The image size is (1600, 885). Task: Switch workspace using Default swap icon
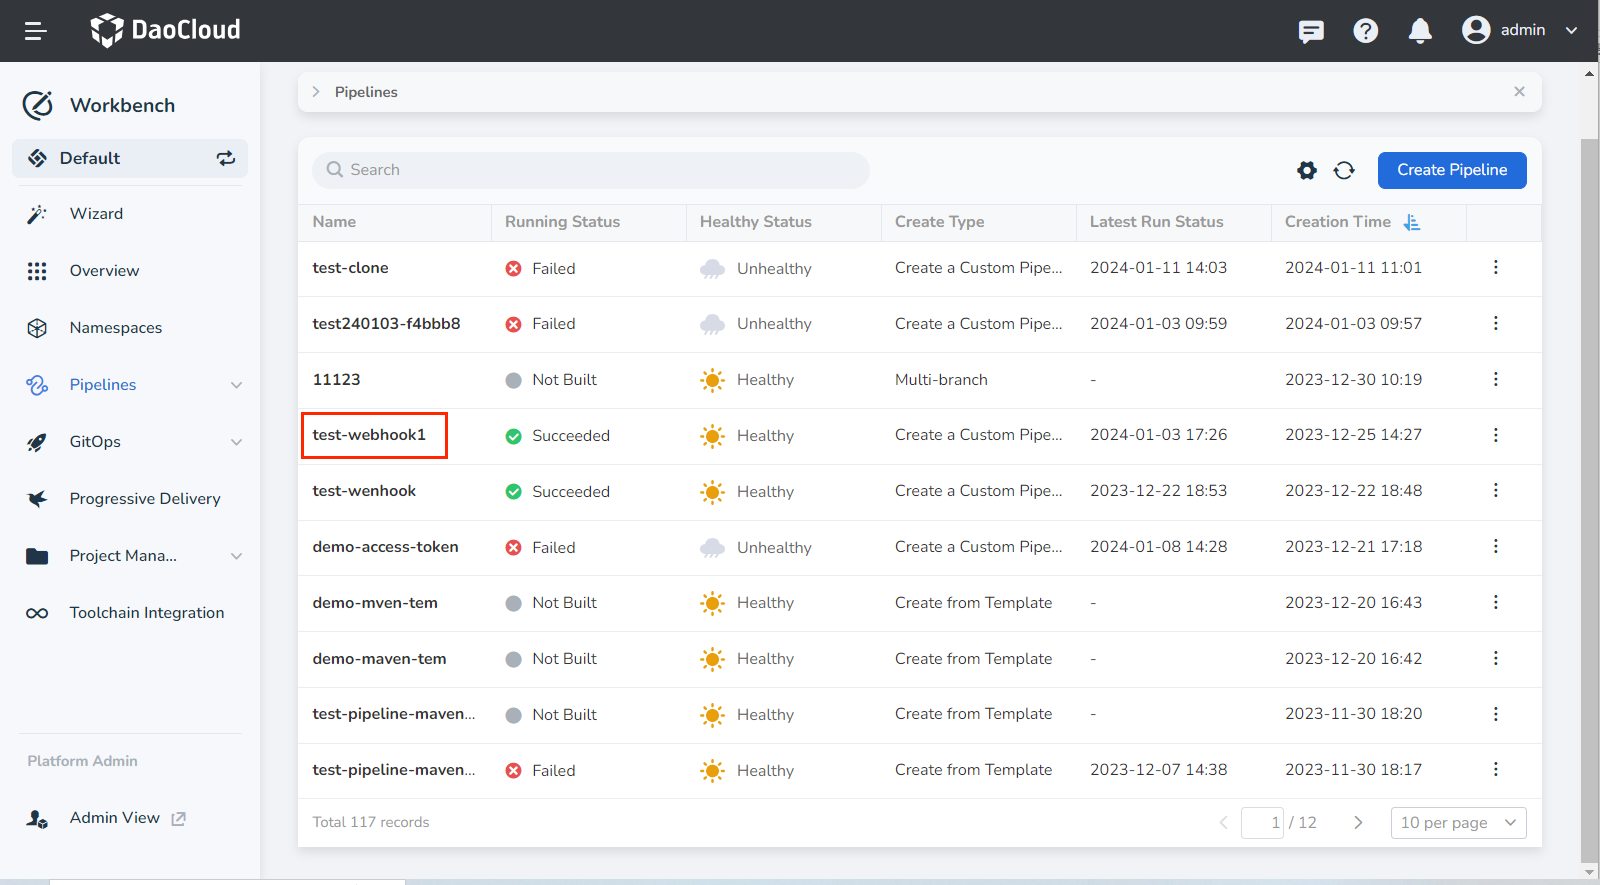click(x=226, y=158)
